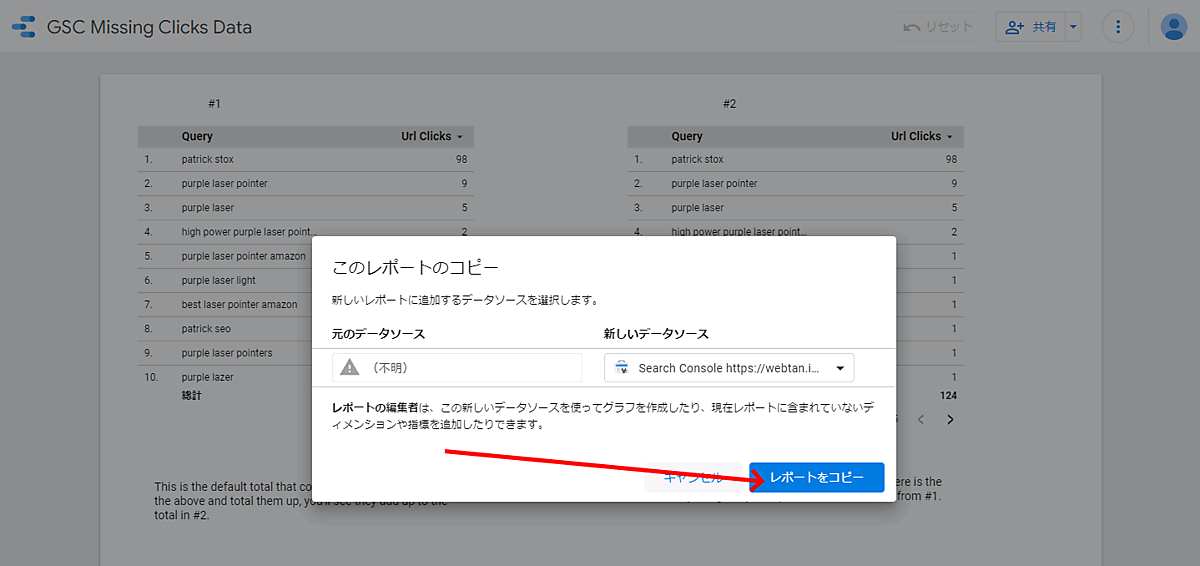Click the report title GSC Missing Clicks Data
The height and width of the screenshot is (566, 1200).
[x=149, y=27]
